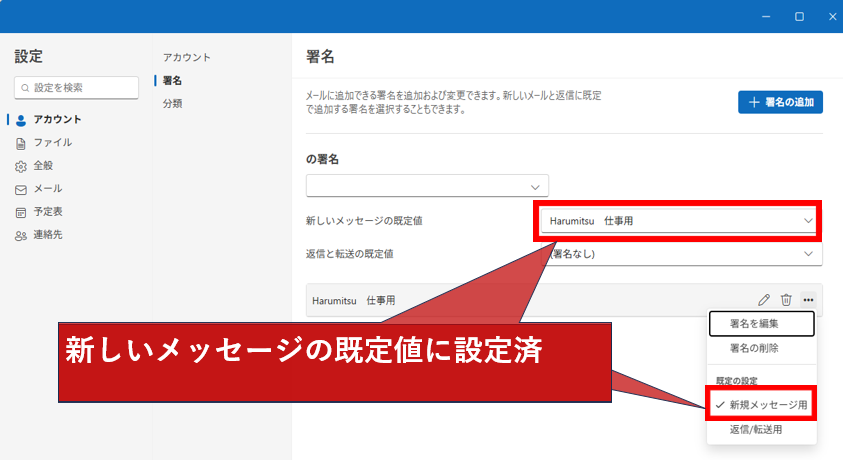
Task: Open 全般 general settings
Action: [43, 165]
